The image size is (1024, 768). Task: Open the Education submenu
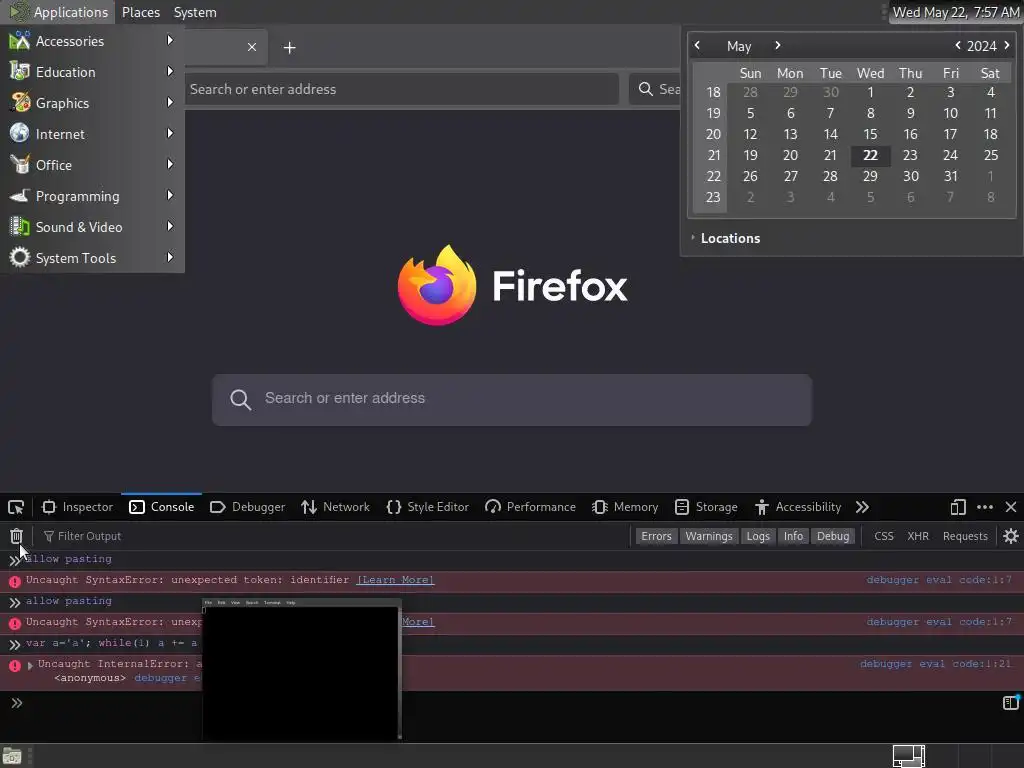[x=92, y=72]
